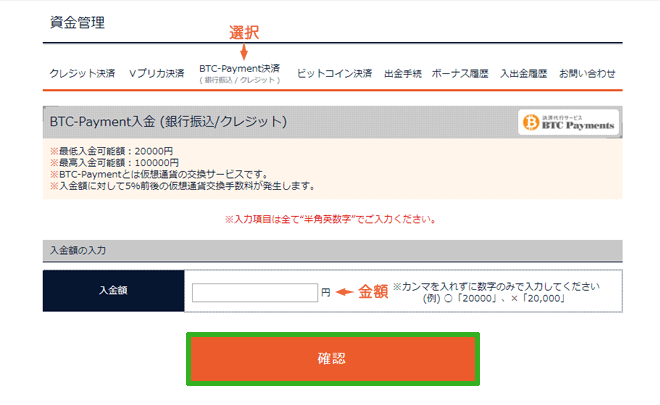
Task: Open the ビットコイン決済 tab
Action: 334,74
